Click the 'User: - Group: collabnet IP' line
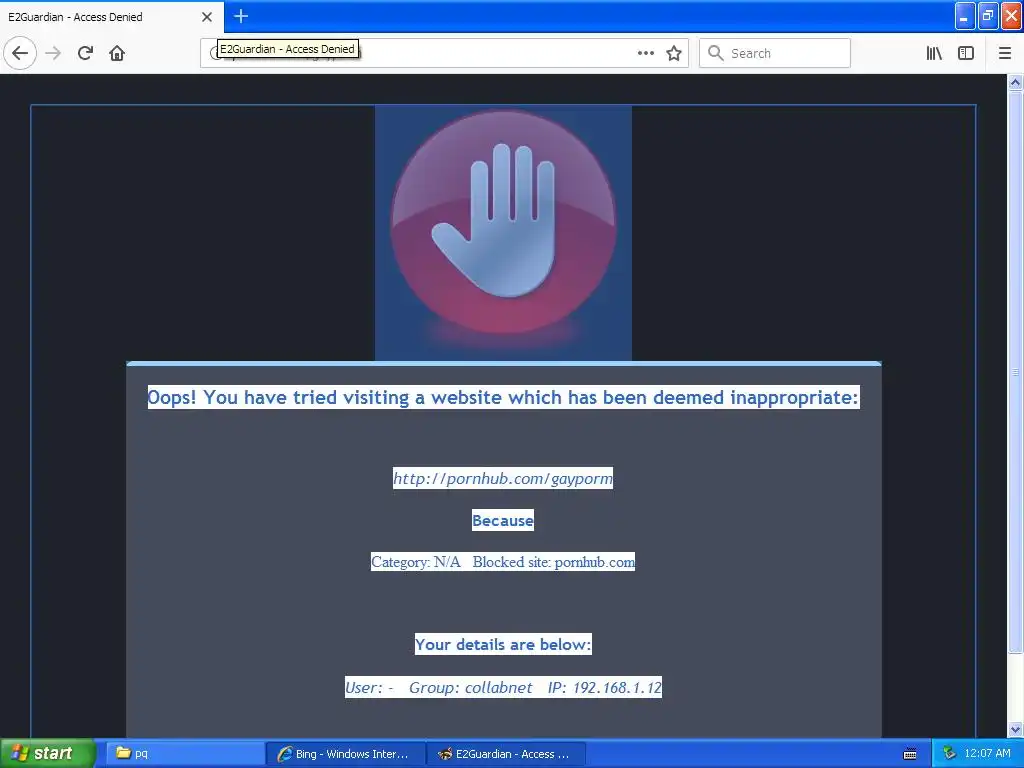The image size is (1024, 768). (x=503, y=687)
